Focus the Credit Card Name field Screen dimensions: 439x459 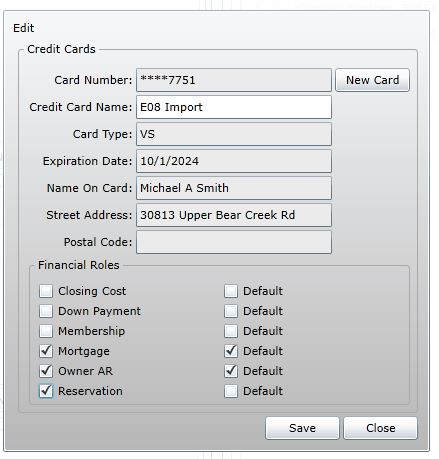click(x=234, y=107)
